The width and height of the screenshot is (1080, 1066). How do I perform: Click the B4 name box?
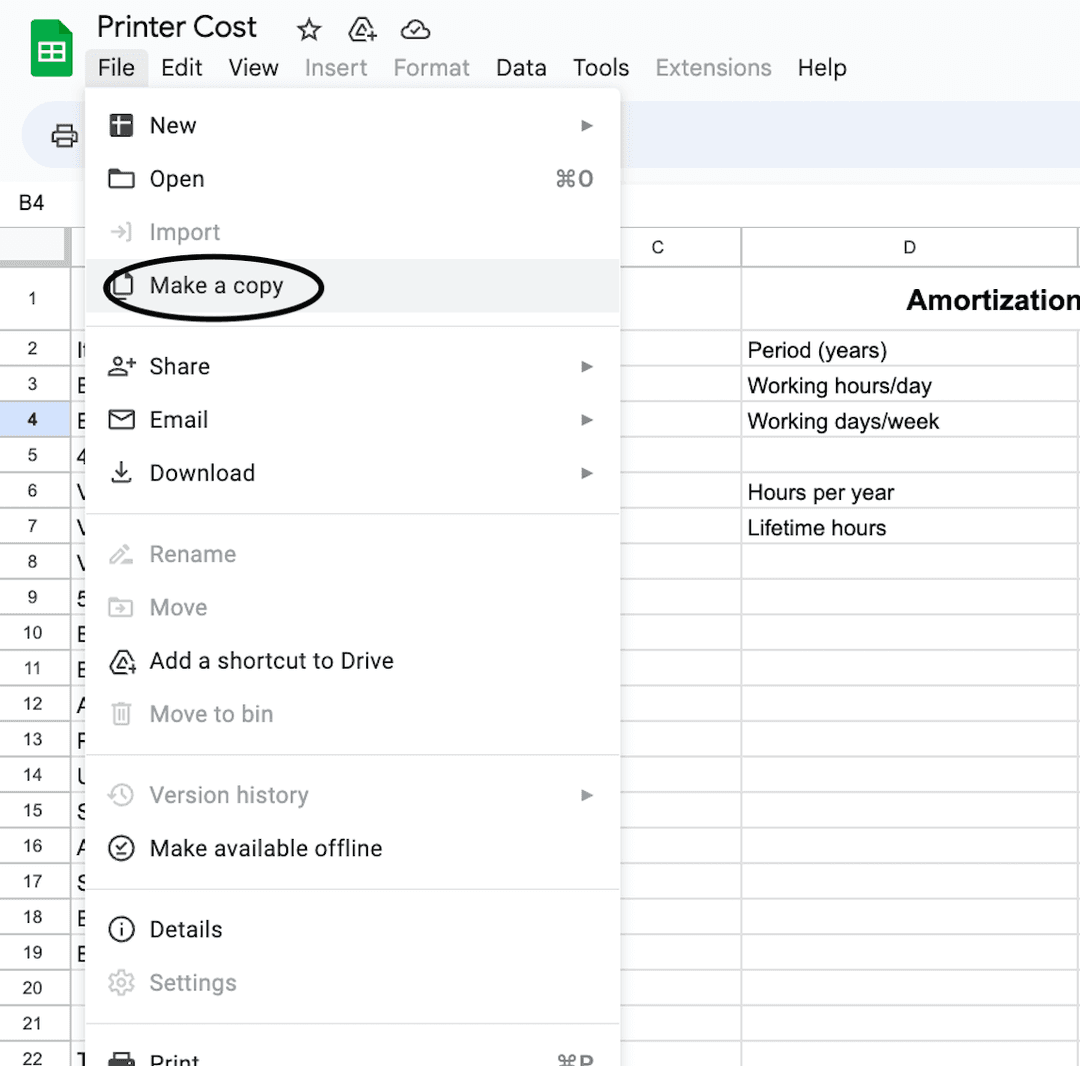[32, 203]
